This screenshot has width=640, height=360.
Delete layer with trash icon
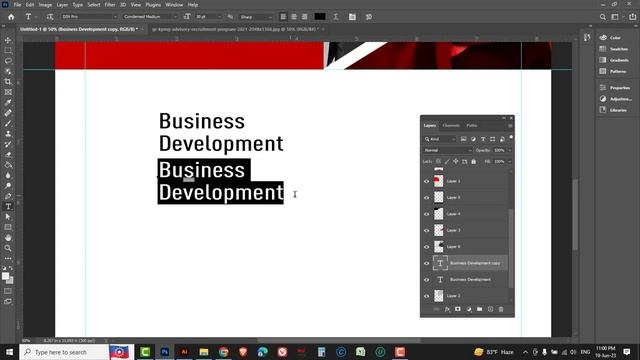coord(501,309)
